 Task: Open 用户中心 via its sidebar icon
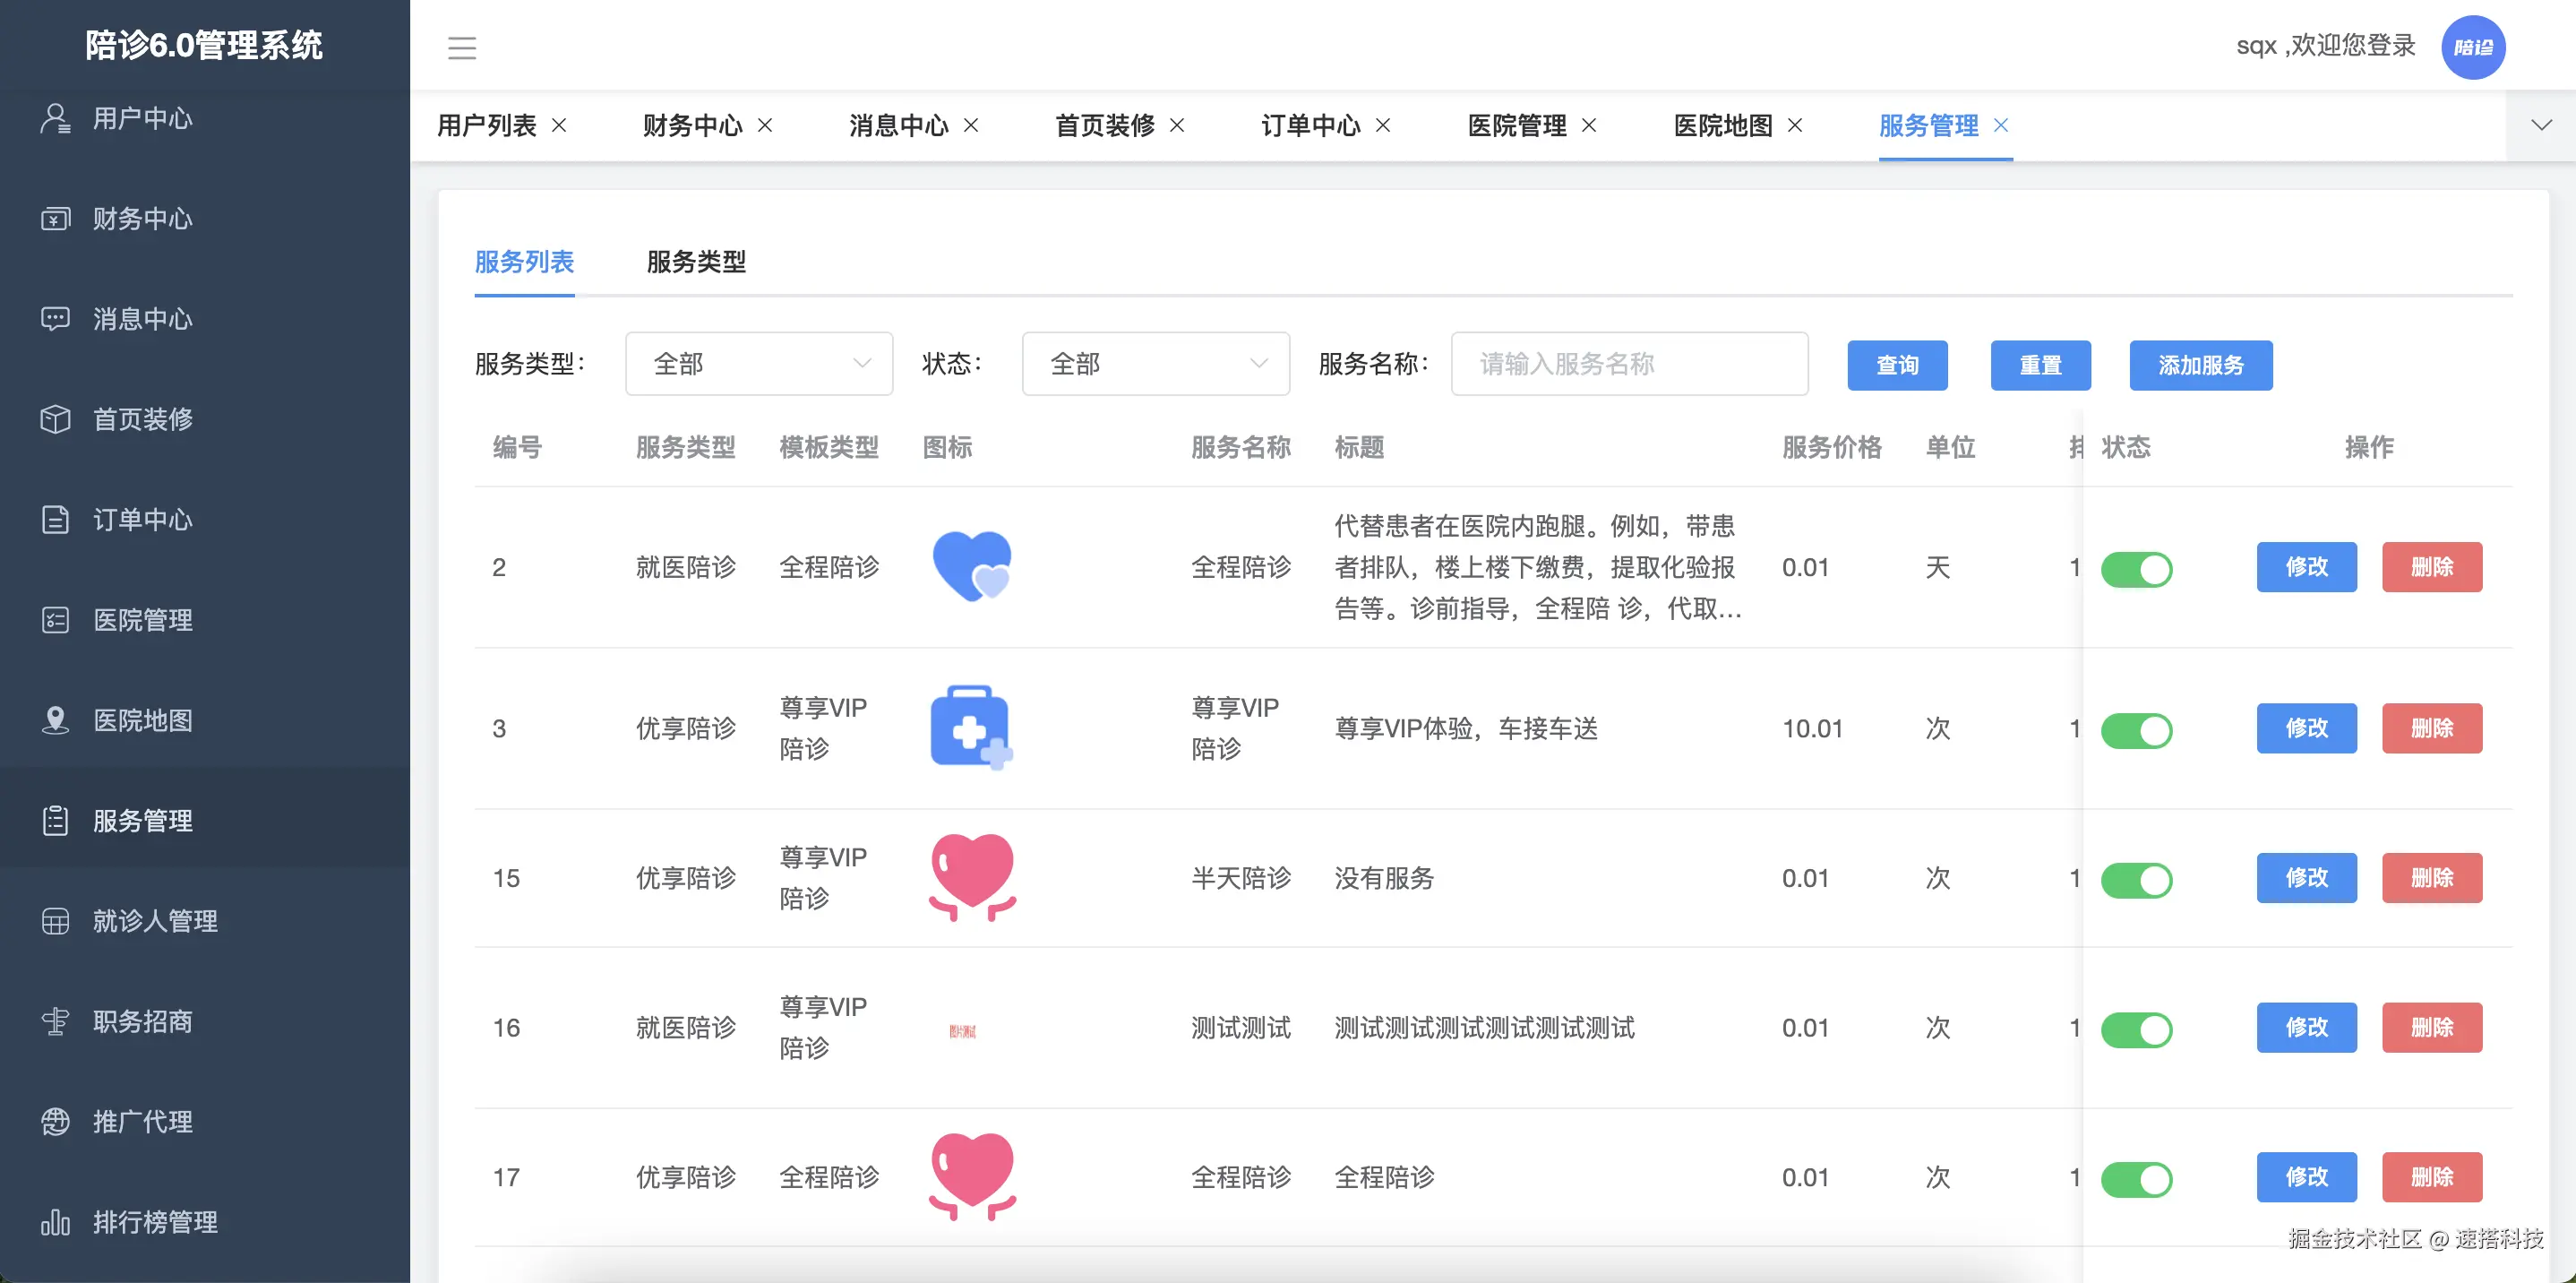55,118
